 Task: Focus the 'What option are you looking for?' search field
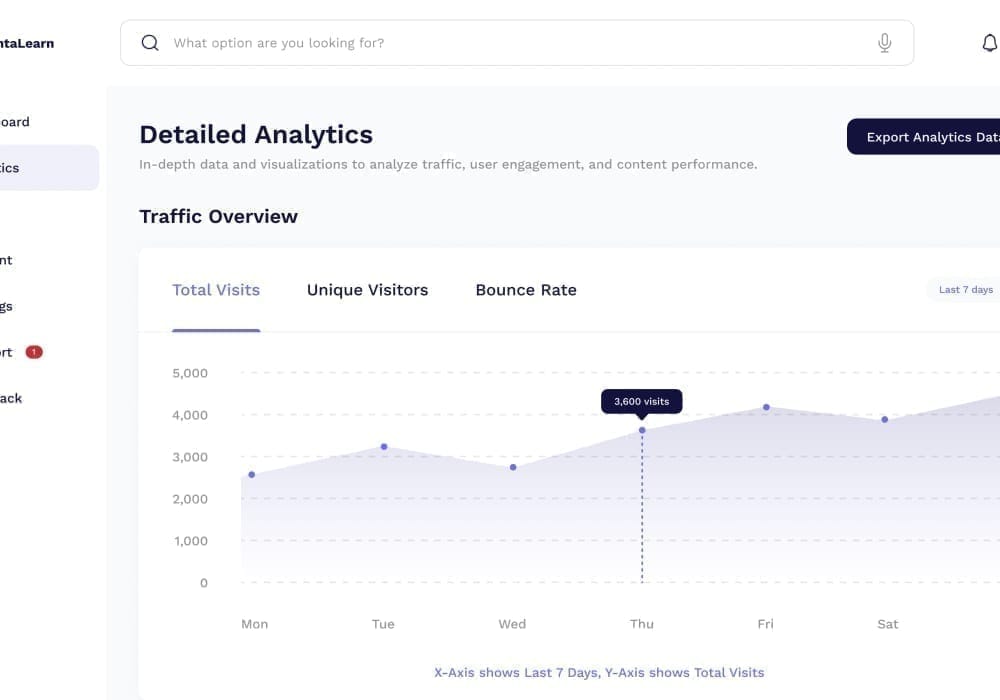pyautogui.click(x=517, y=43)
